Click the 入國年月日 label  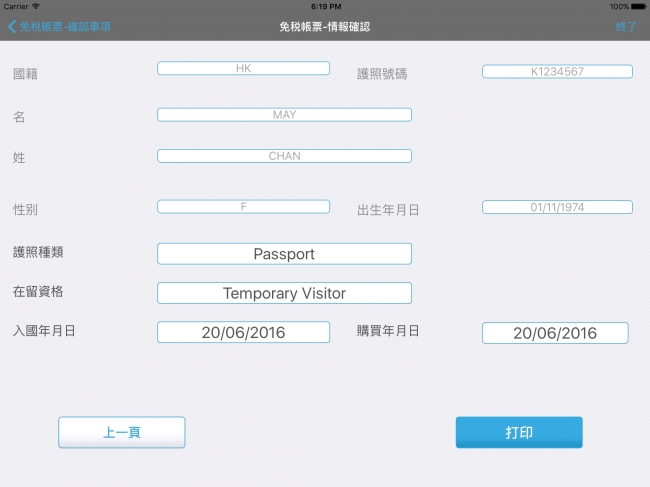[44, 331]
